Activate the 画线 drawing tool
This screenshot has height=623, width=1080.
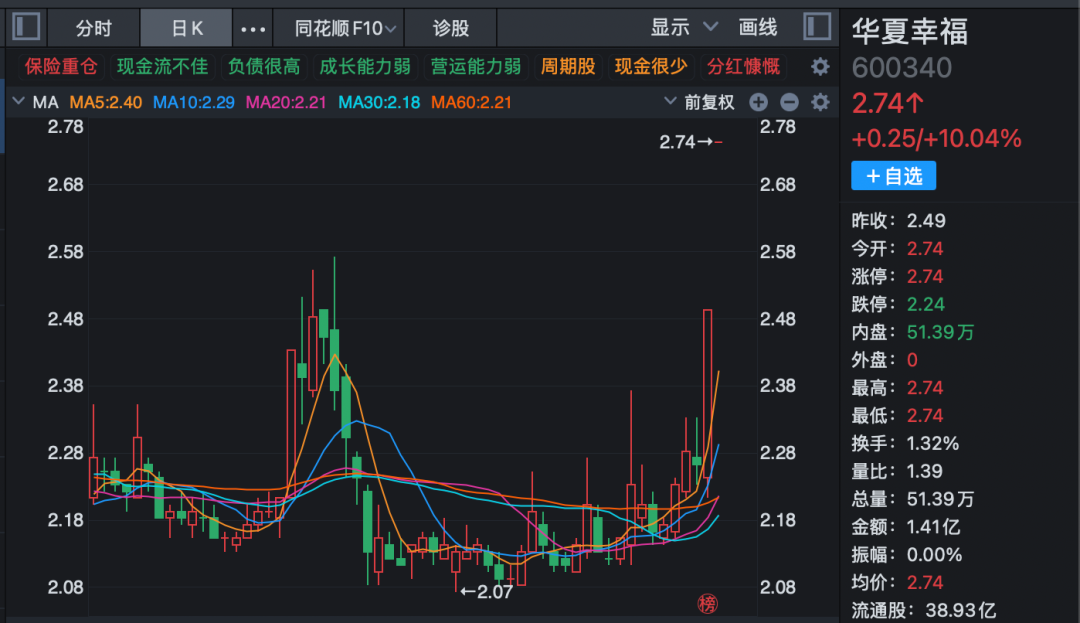758,28
